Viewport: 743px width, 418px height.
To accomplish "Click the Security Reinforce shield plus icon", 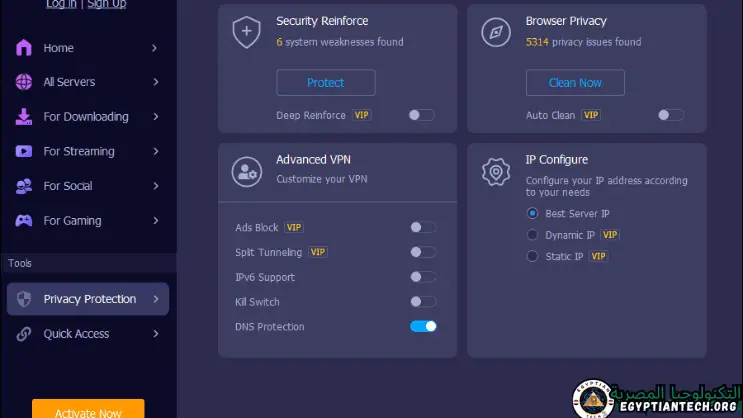I will 246,32.
